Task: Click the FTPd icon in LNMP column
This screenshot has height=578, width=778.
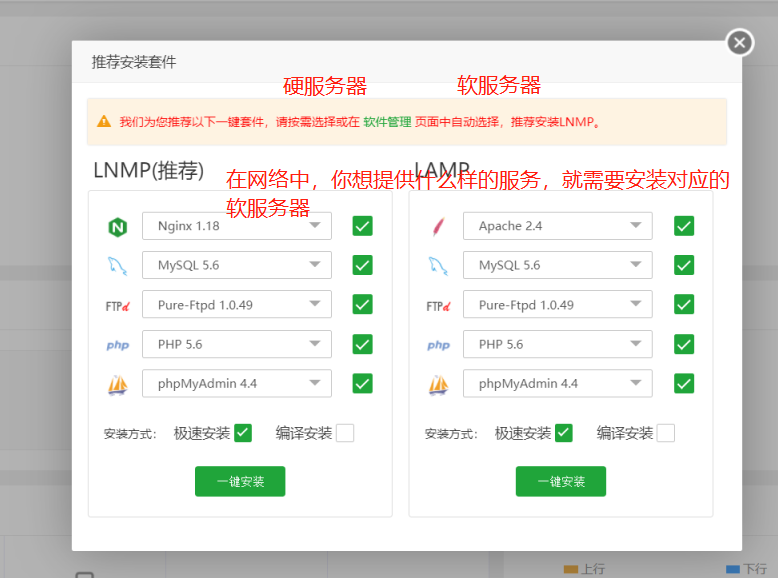Action: coord(118,306)
